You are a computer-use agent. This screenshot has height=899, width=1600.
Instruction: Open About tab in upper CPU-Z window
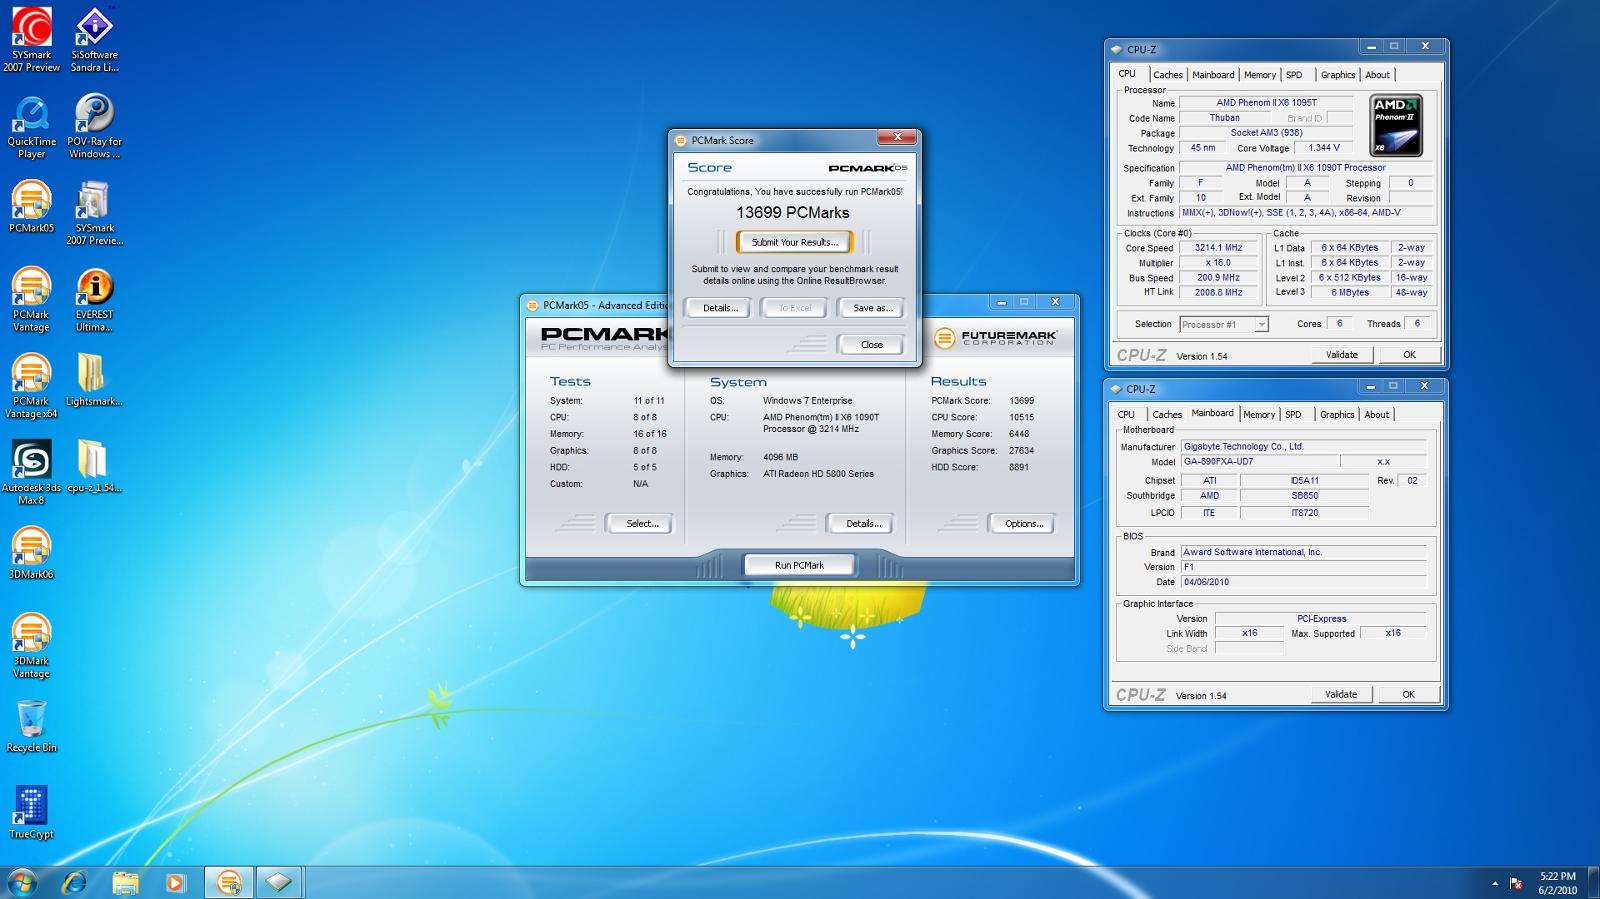point(1378,75)
